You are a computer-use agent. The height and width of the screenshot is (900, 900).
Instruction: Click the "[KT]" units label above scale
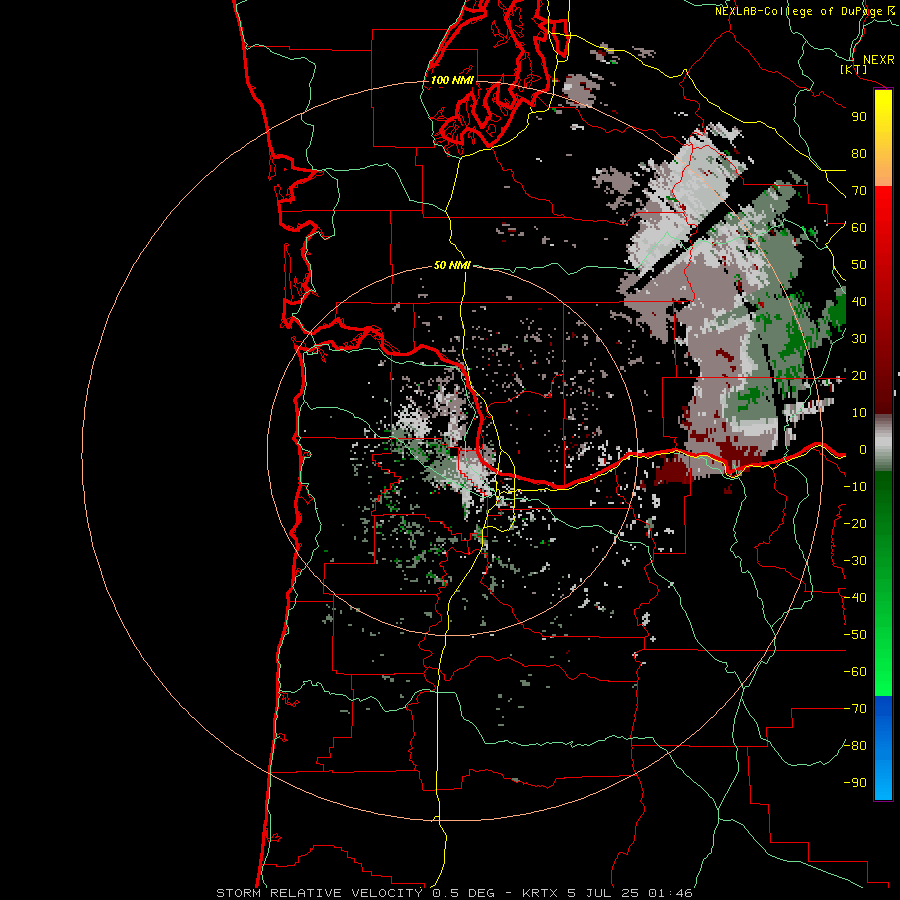tap(854, 69)
